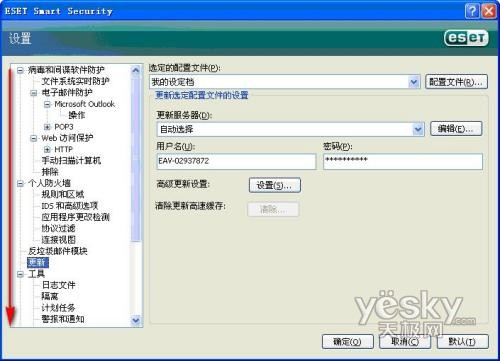This screenshot has height=361, width=500.
Task: Select 电子邮件防护 in the tree
Action: (x=67, y=92)
